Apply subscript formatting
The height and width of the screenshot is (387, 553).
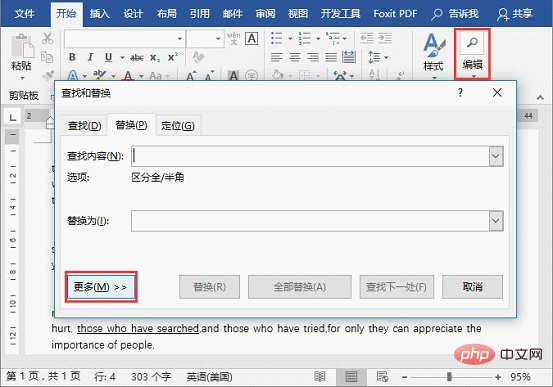(155, 58)
